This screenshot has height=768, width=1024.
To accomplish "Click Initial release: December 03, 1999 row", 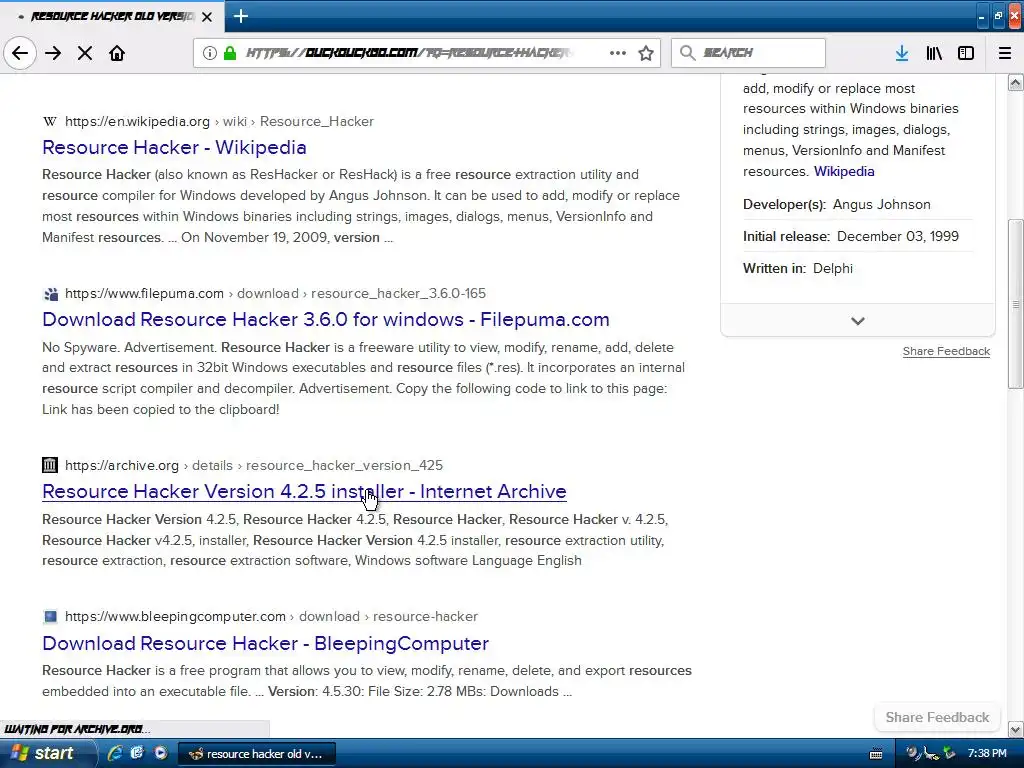I will [x=857, y=236].
